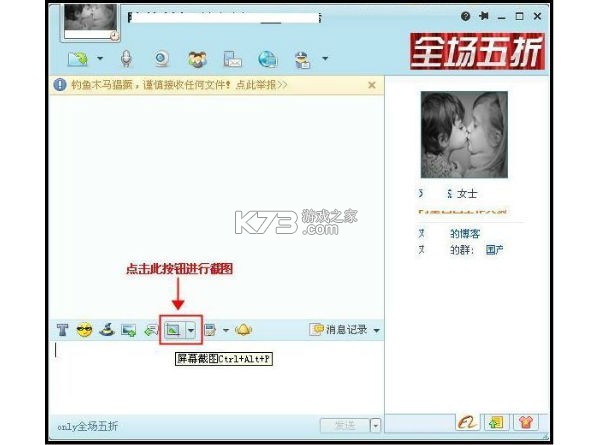Click the send picture icon
The height and width of the screenshot is (445, 594).
128,330
